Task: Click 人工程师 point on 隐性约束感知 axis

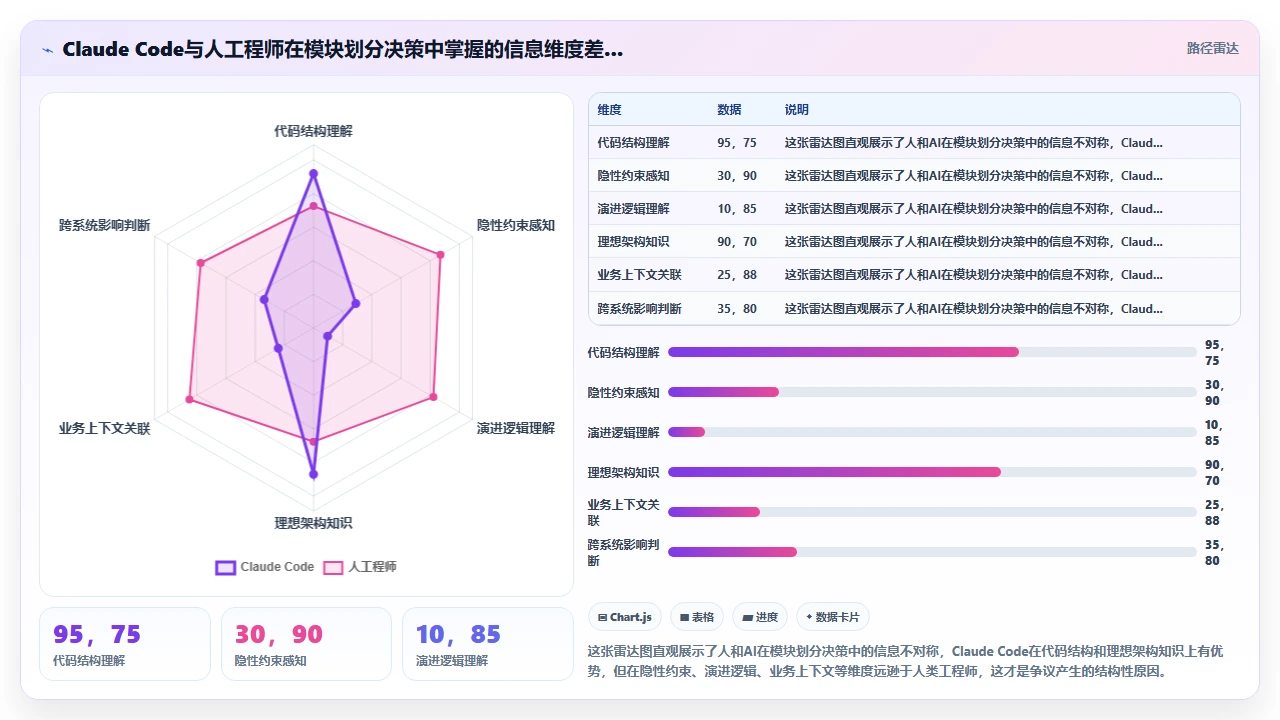Action: click(x=440, y=254)
